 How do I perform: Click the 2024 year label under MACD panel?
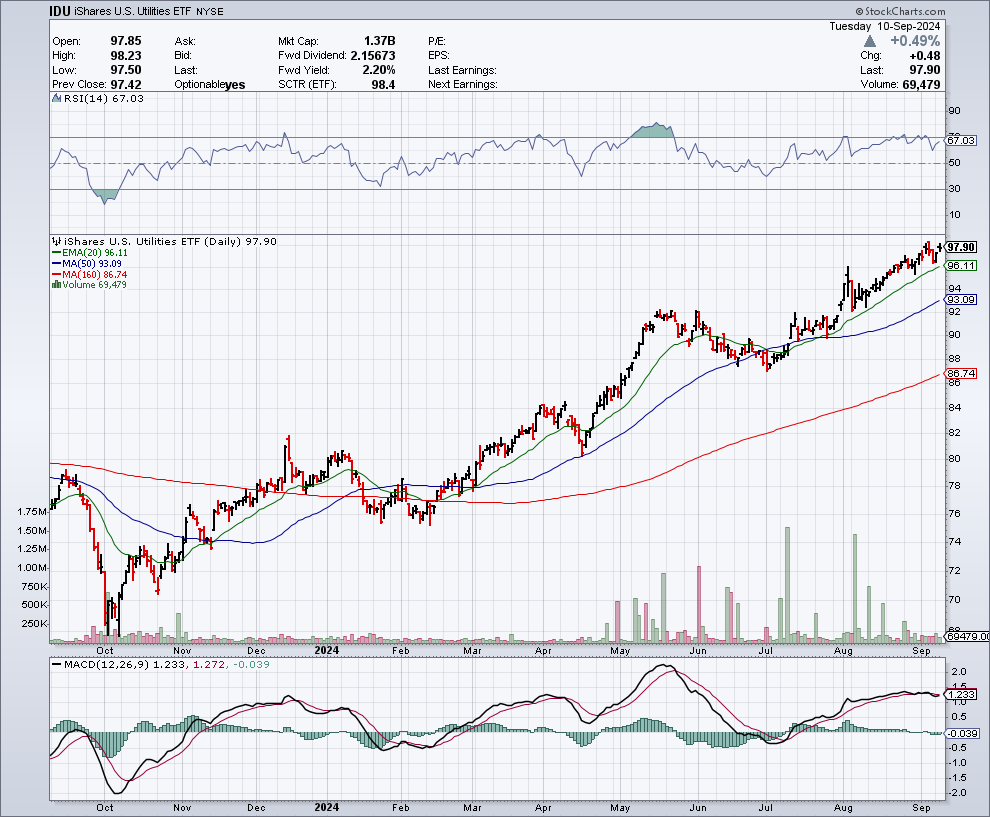click(x=325, y=806)
